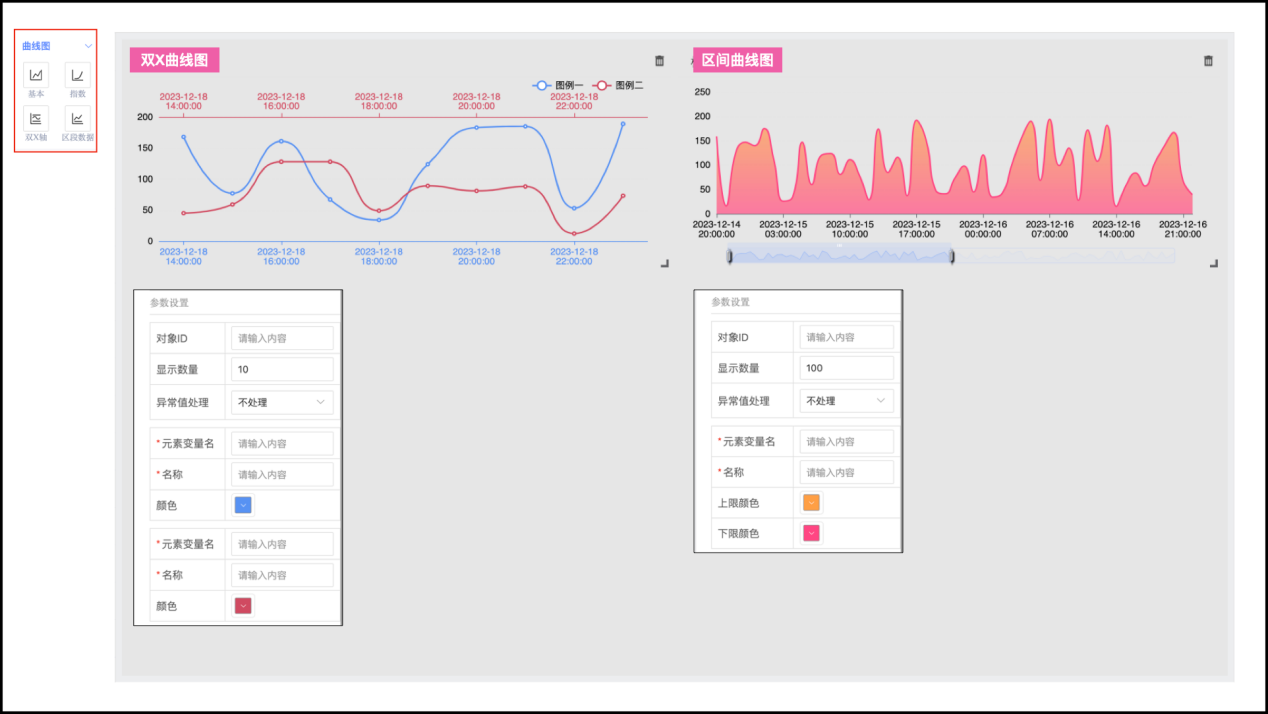Open the orange 上限颜色 color picker
This screenshot has width=1268, height=714.
811,503
